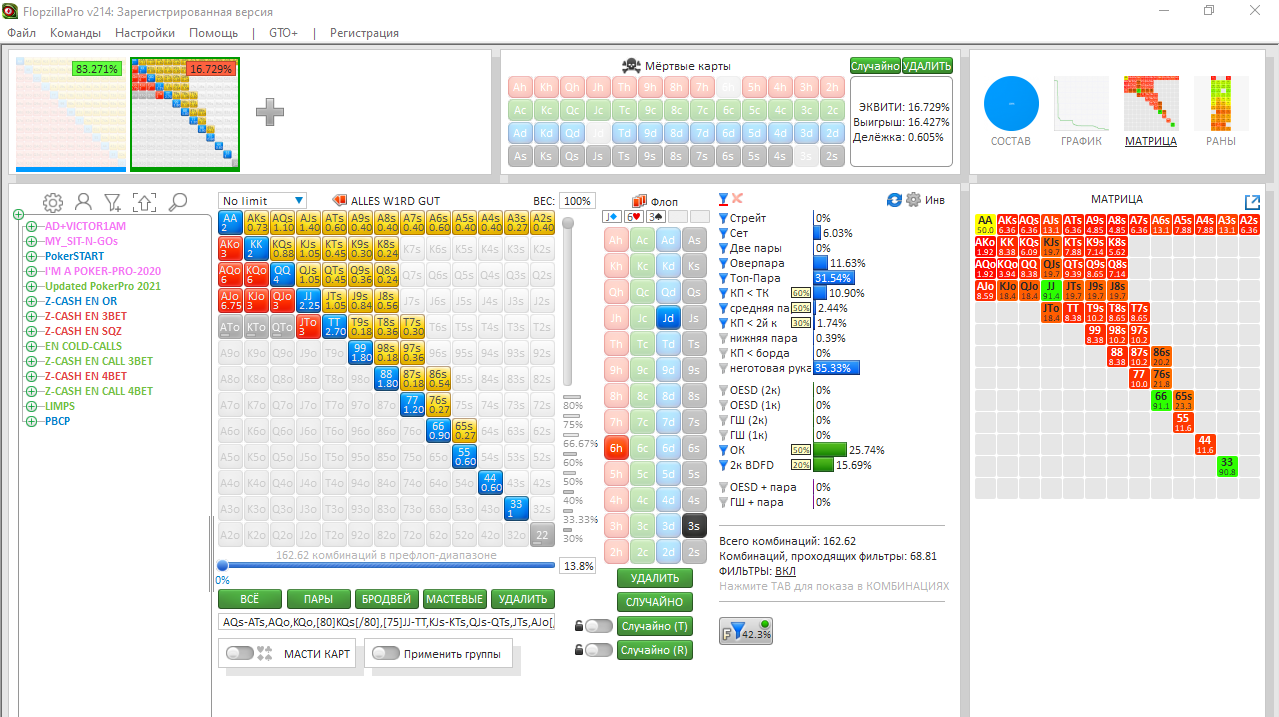The width and height of the screenshot is (1279, 717).
Task: Click the horizontal preflop range percentage slider
Action: click(385, 565)
